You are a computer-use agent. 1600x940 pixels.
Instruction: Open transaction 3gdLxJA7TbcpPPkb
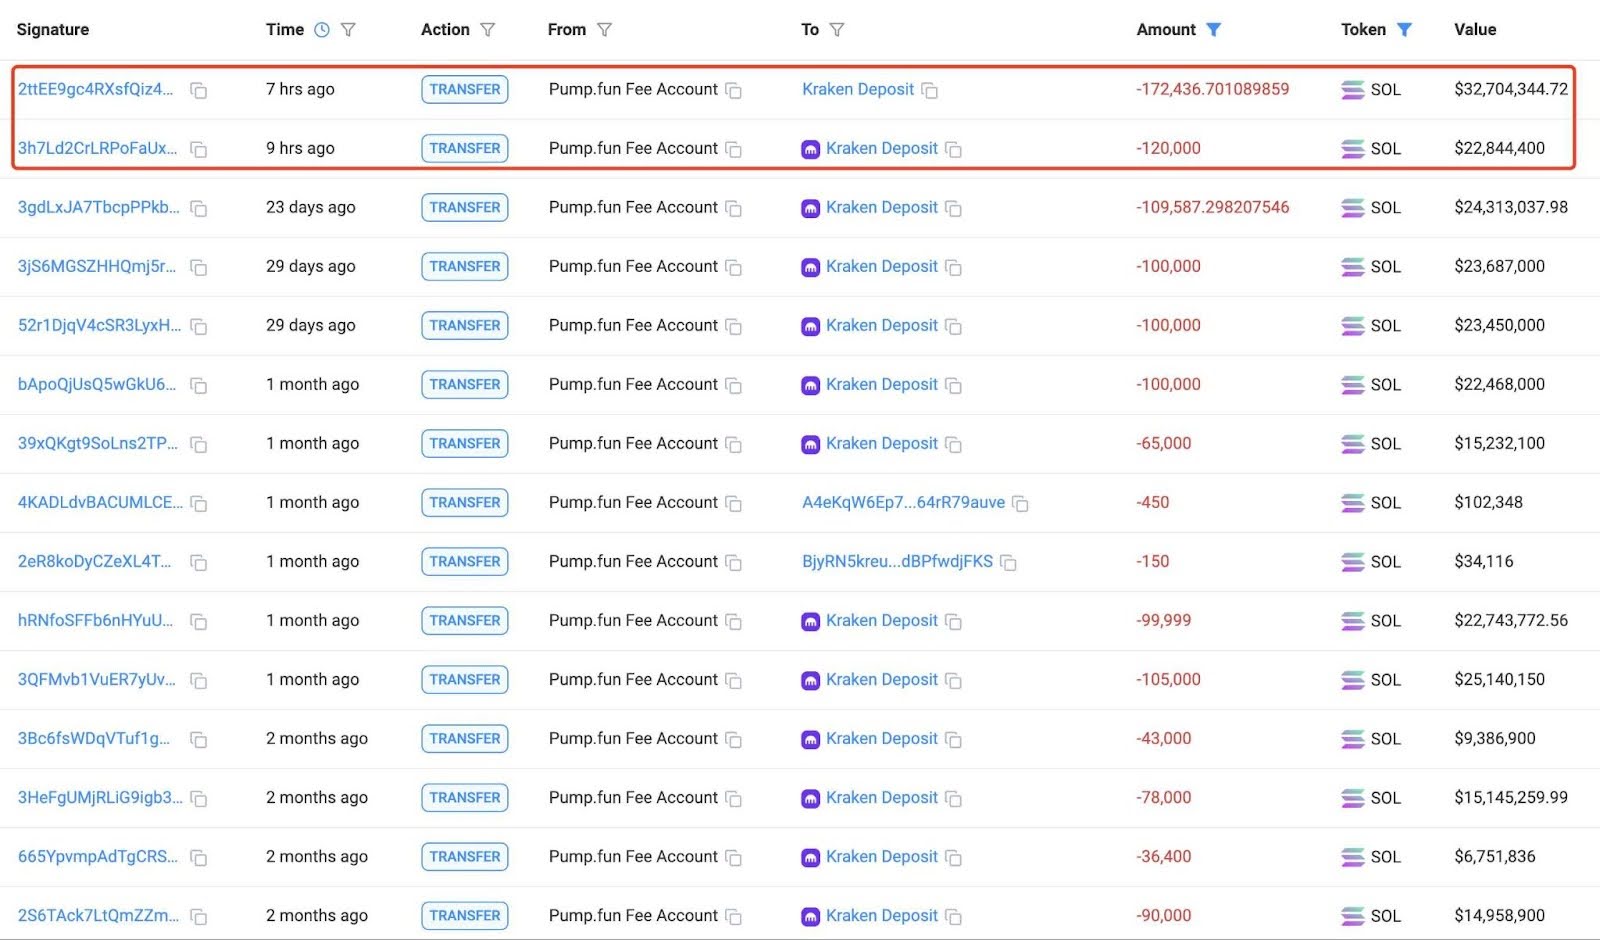(x=98, y=207)
